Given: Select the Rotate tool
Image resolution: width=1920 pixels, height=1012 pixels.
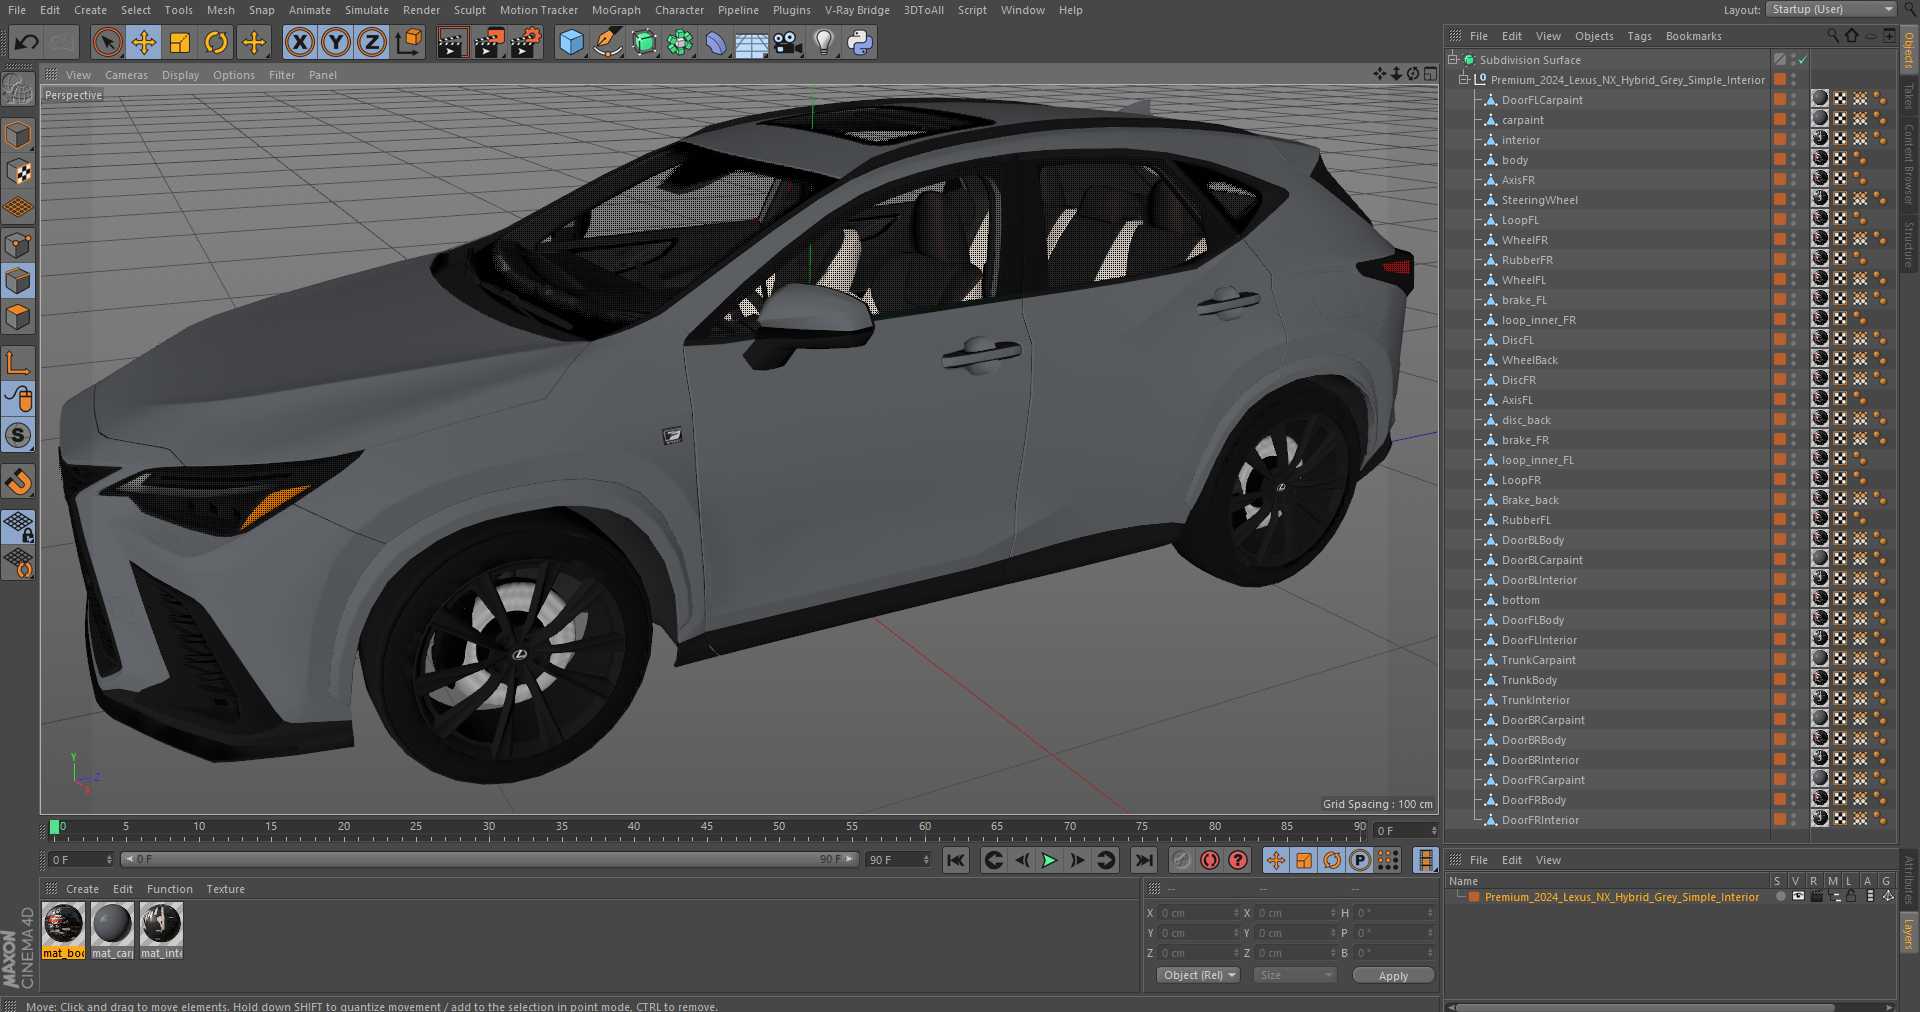Looking at the screenshot, I should point(216,42).
